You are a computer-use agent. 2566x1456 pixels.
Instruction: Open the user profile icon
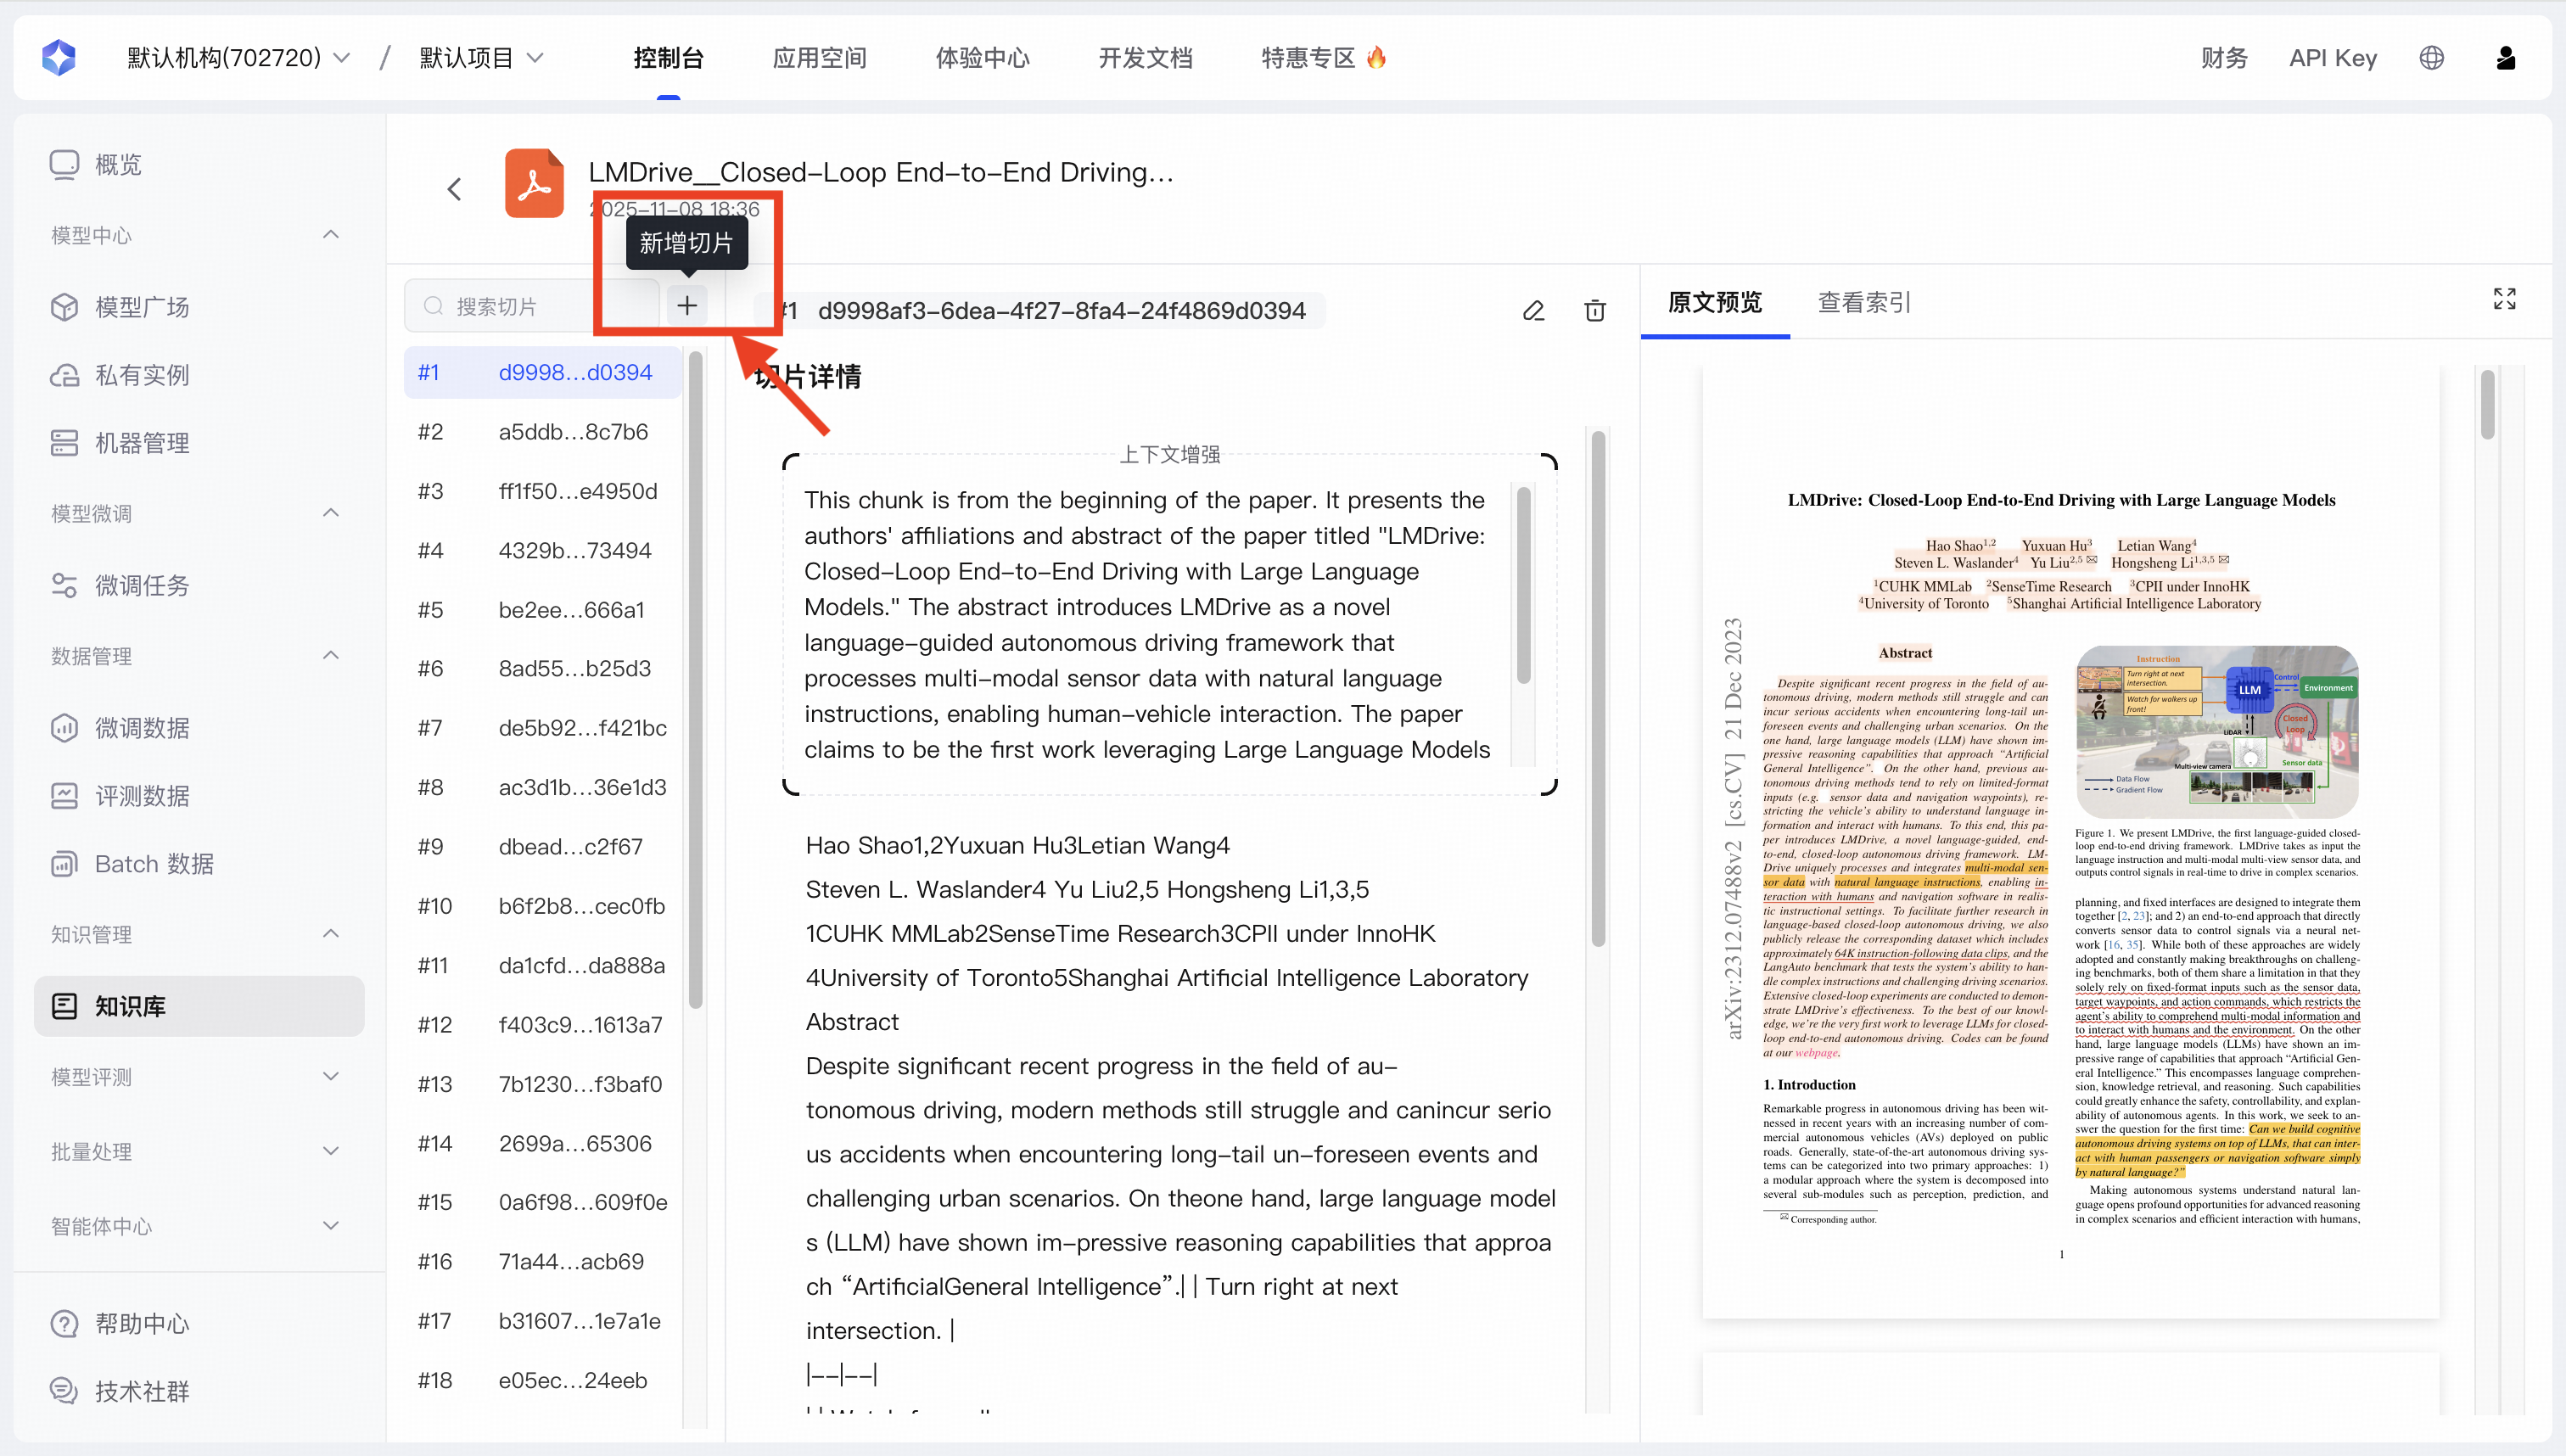2505,58
